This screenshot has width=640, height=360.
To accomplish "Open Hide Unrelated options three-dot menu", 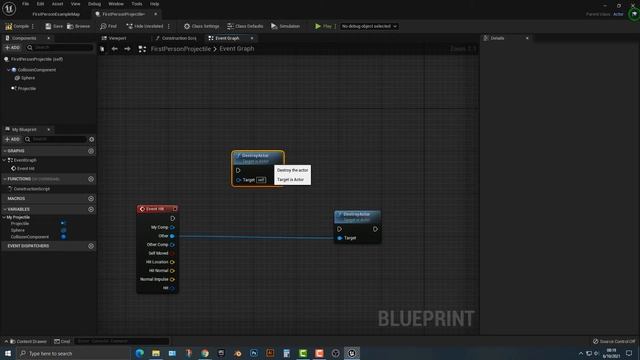I will pyautogui.click(x=169, y=26).
